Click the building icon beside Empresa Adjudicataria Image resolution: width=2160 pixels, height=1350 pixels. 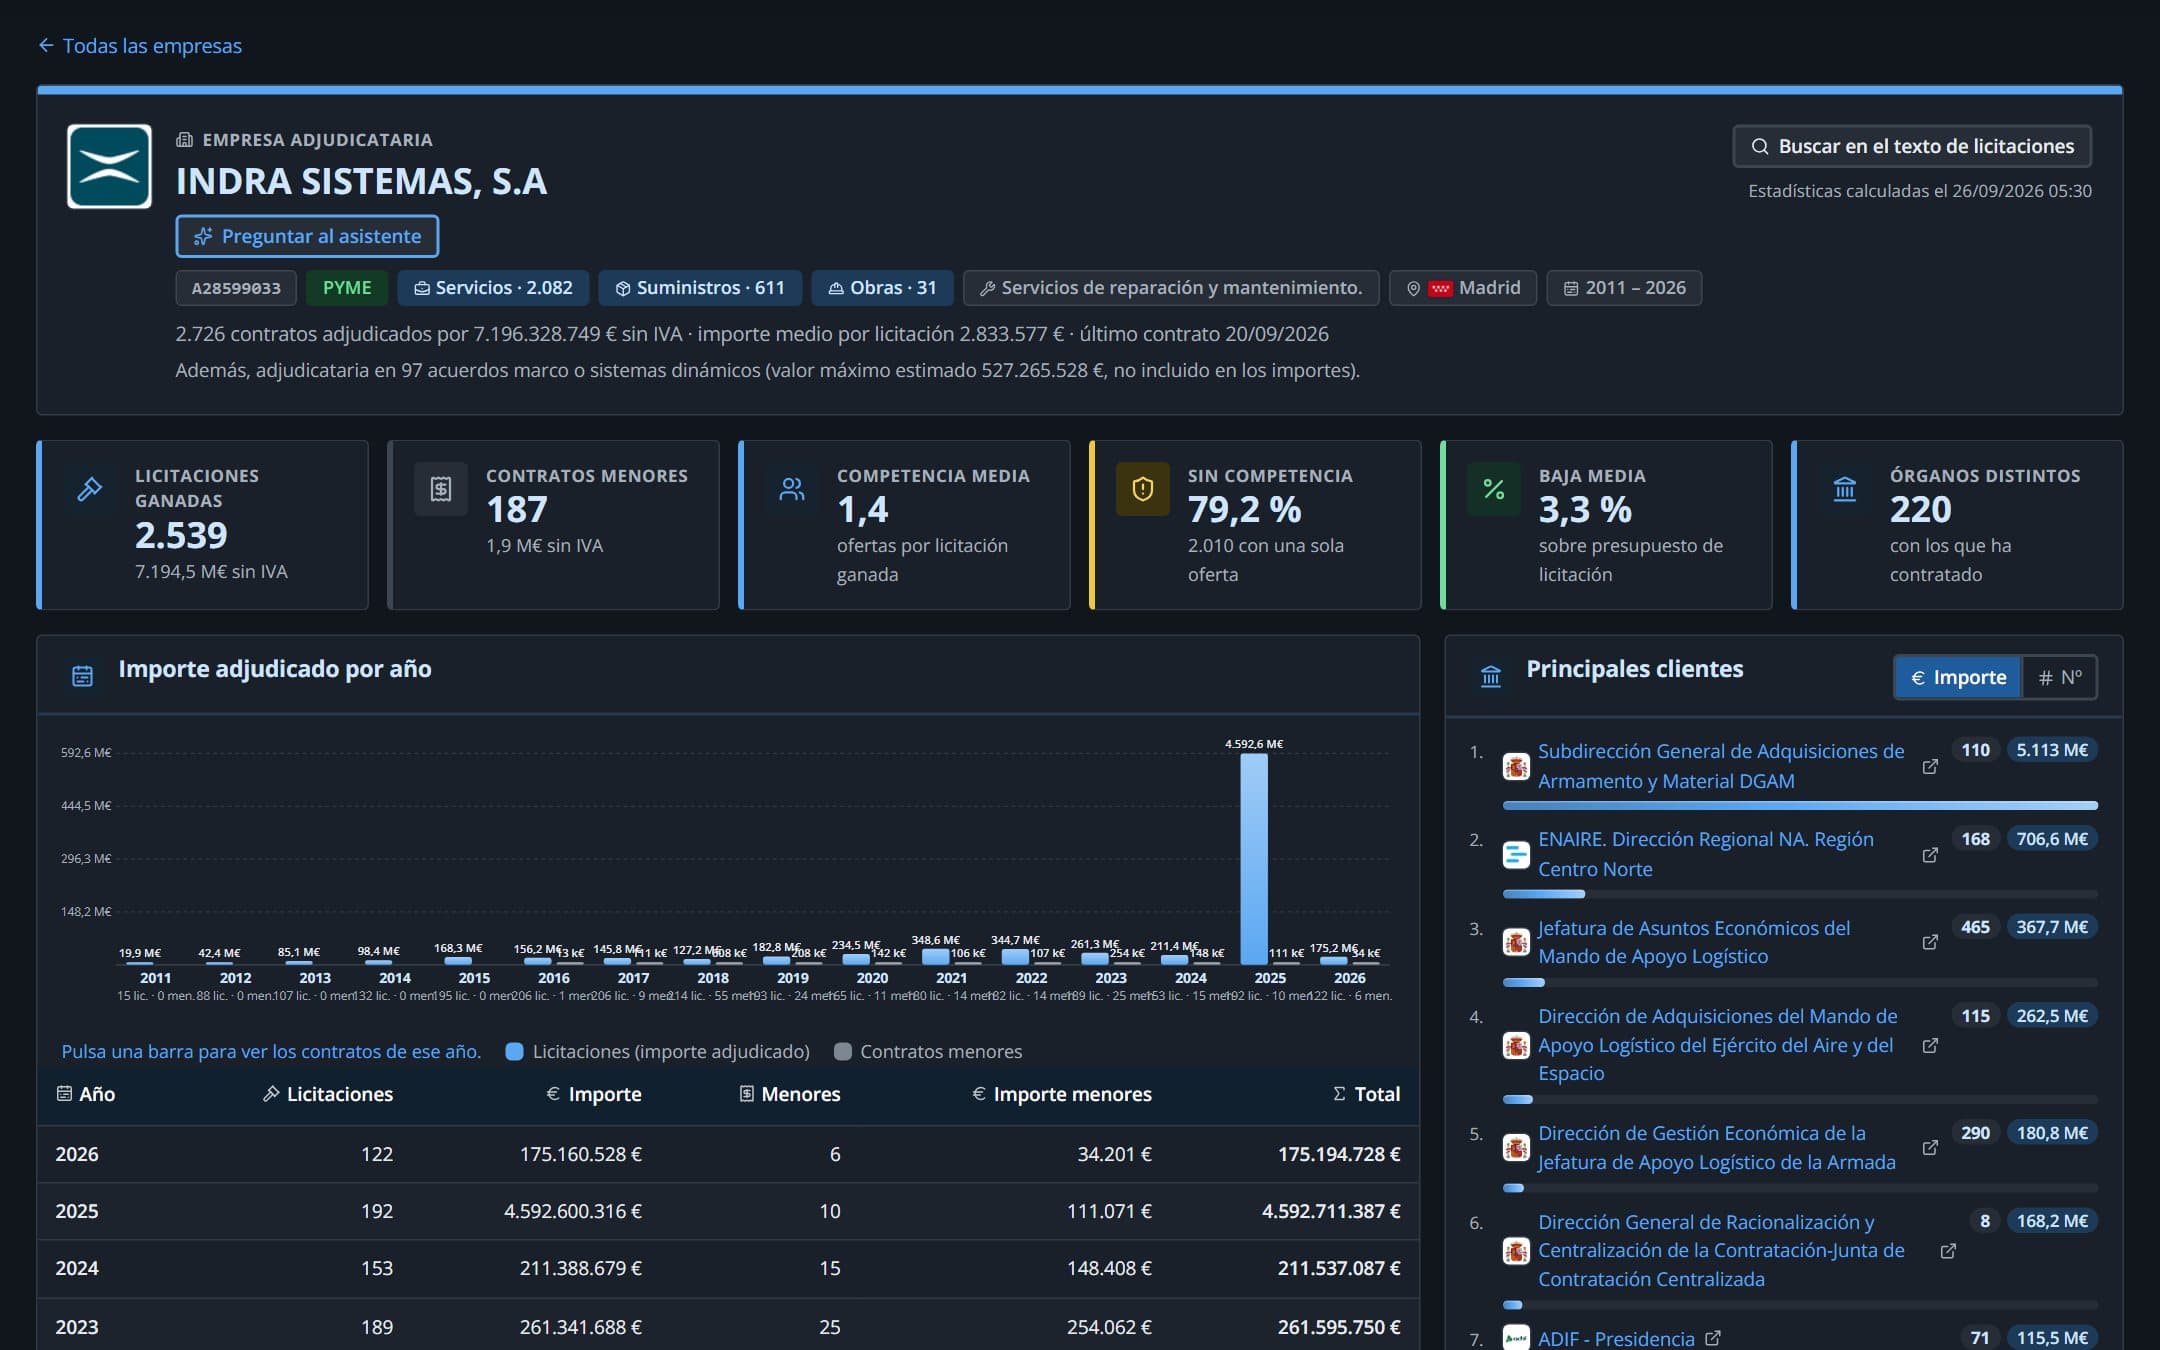pyautogui.click(x=185, y=140)
